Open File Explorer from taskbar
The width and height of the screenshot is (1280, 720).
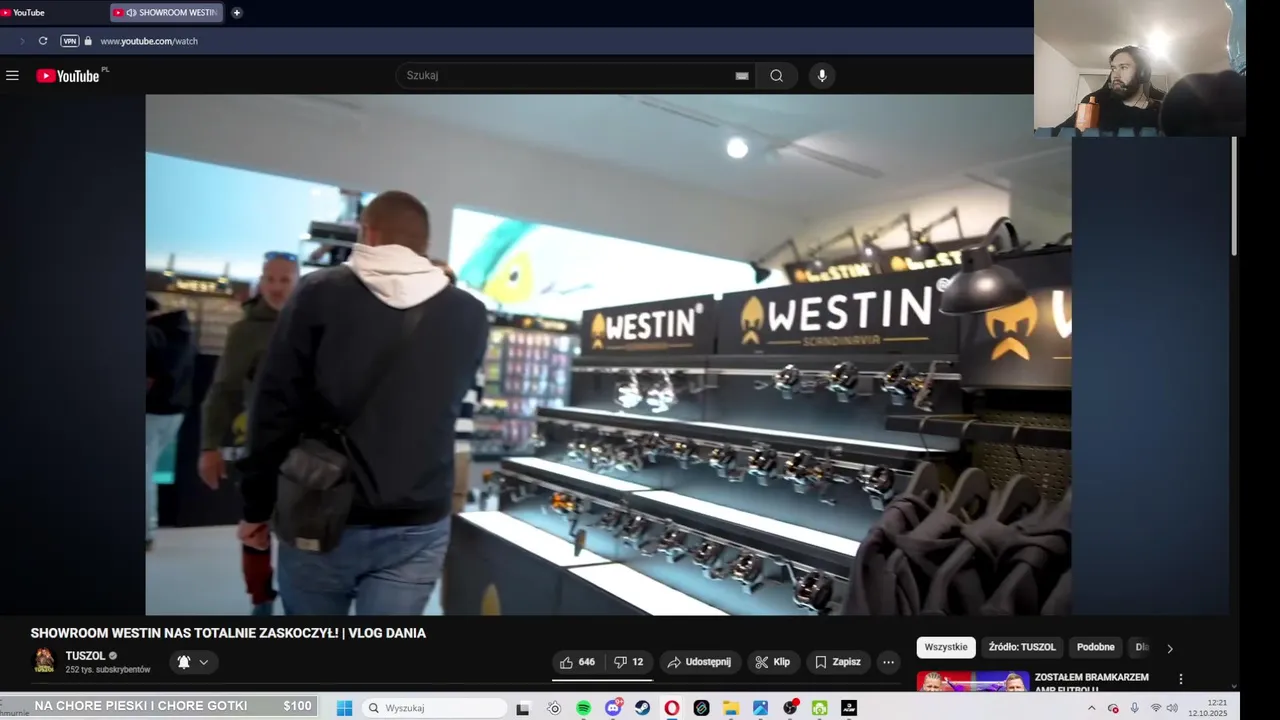[x=731, y=708]
